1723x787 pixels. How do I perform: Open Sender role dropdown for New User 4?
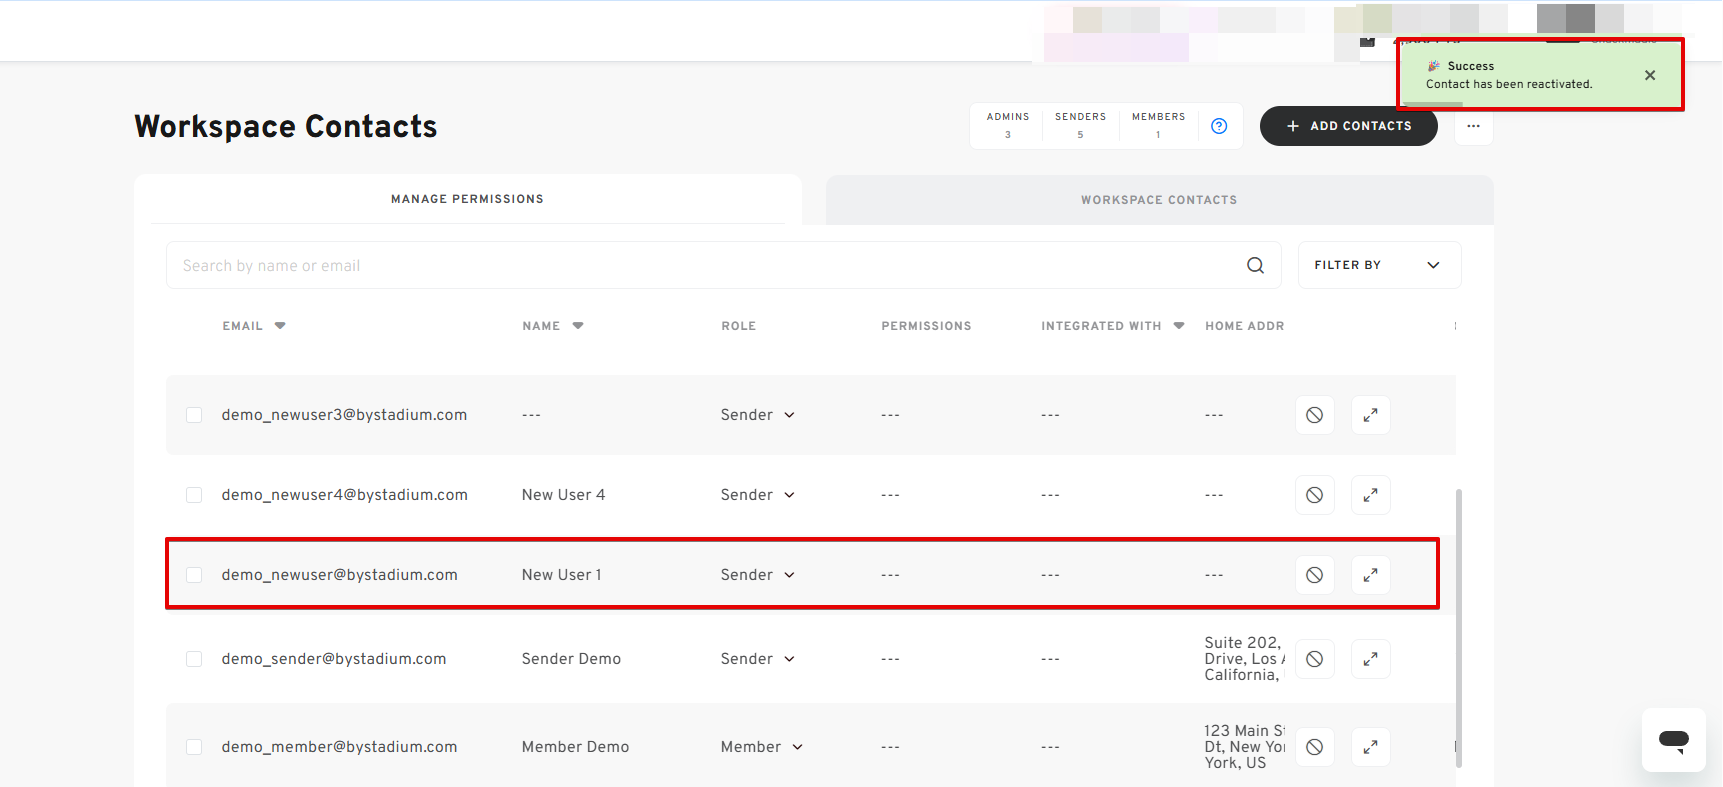[x=757, y=495]
